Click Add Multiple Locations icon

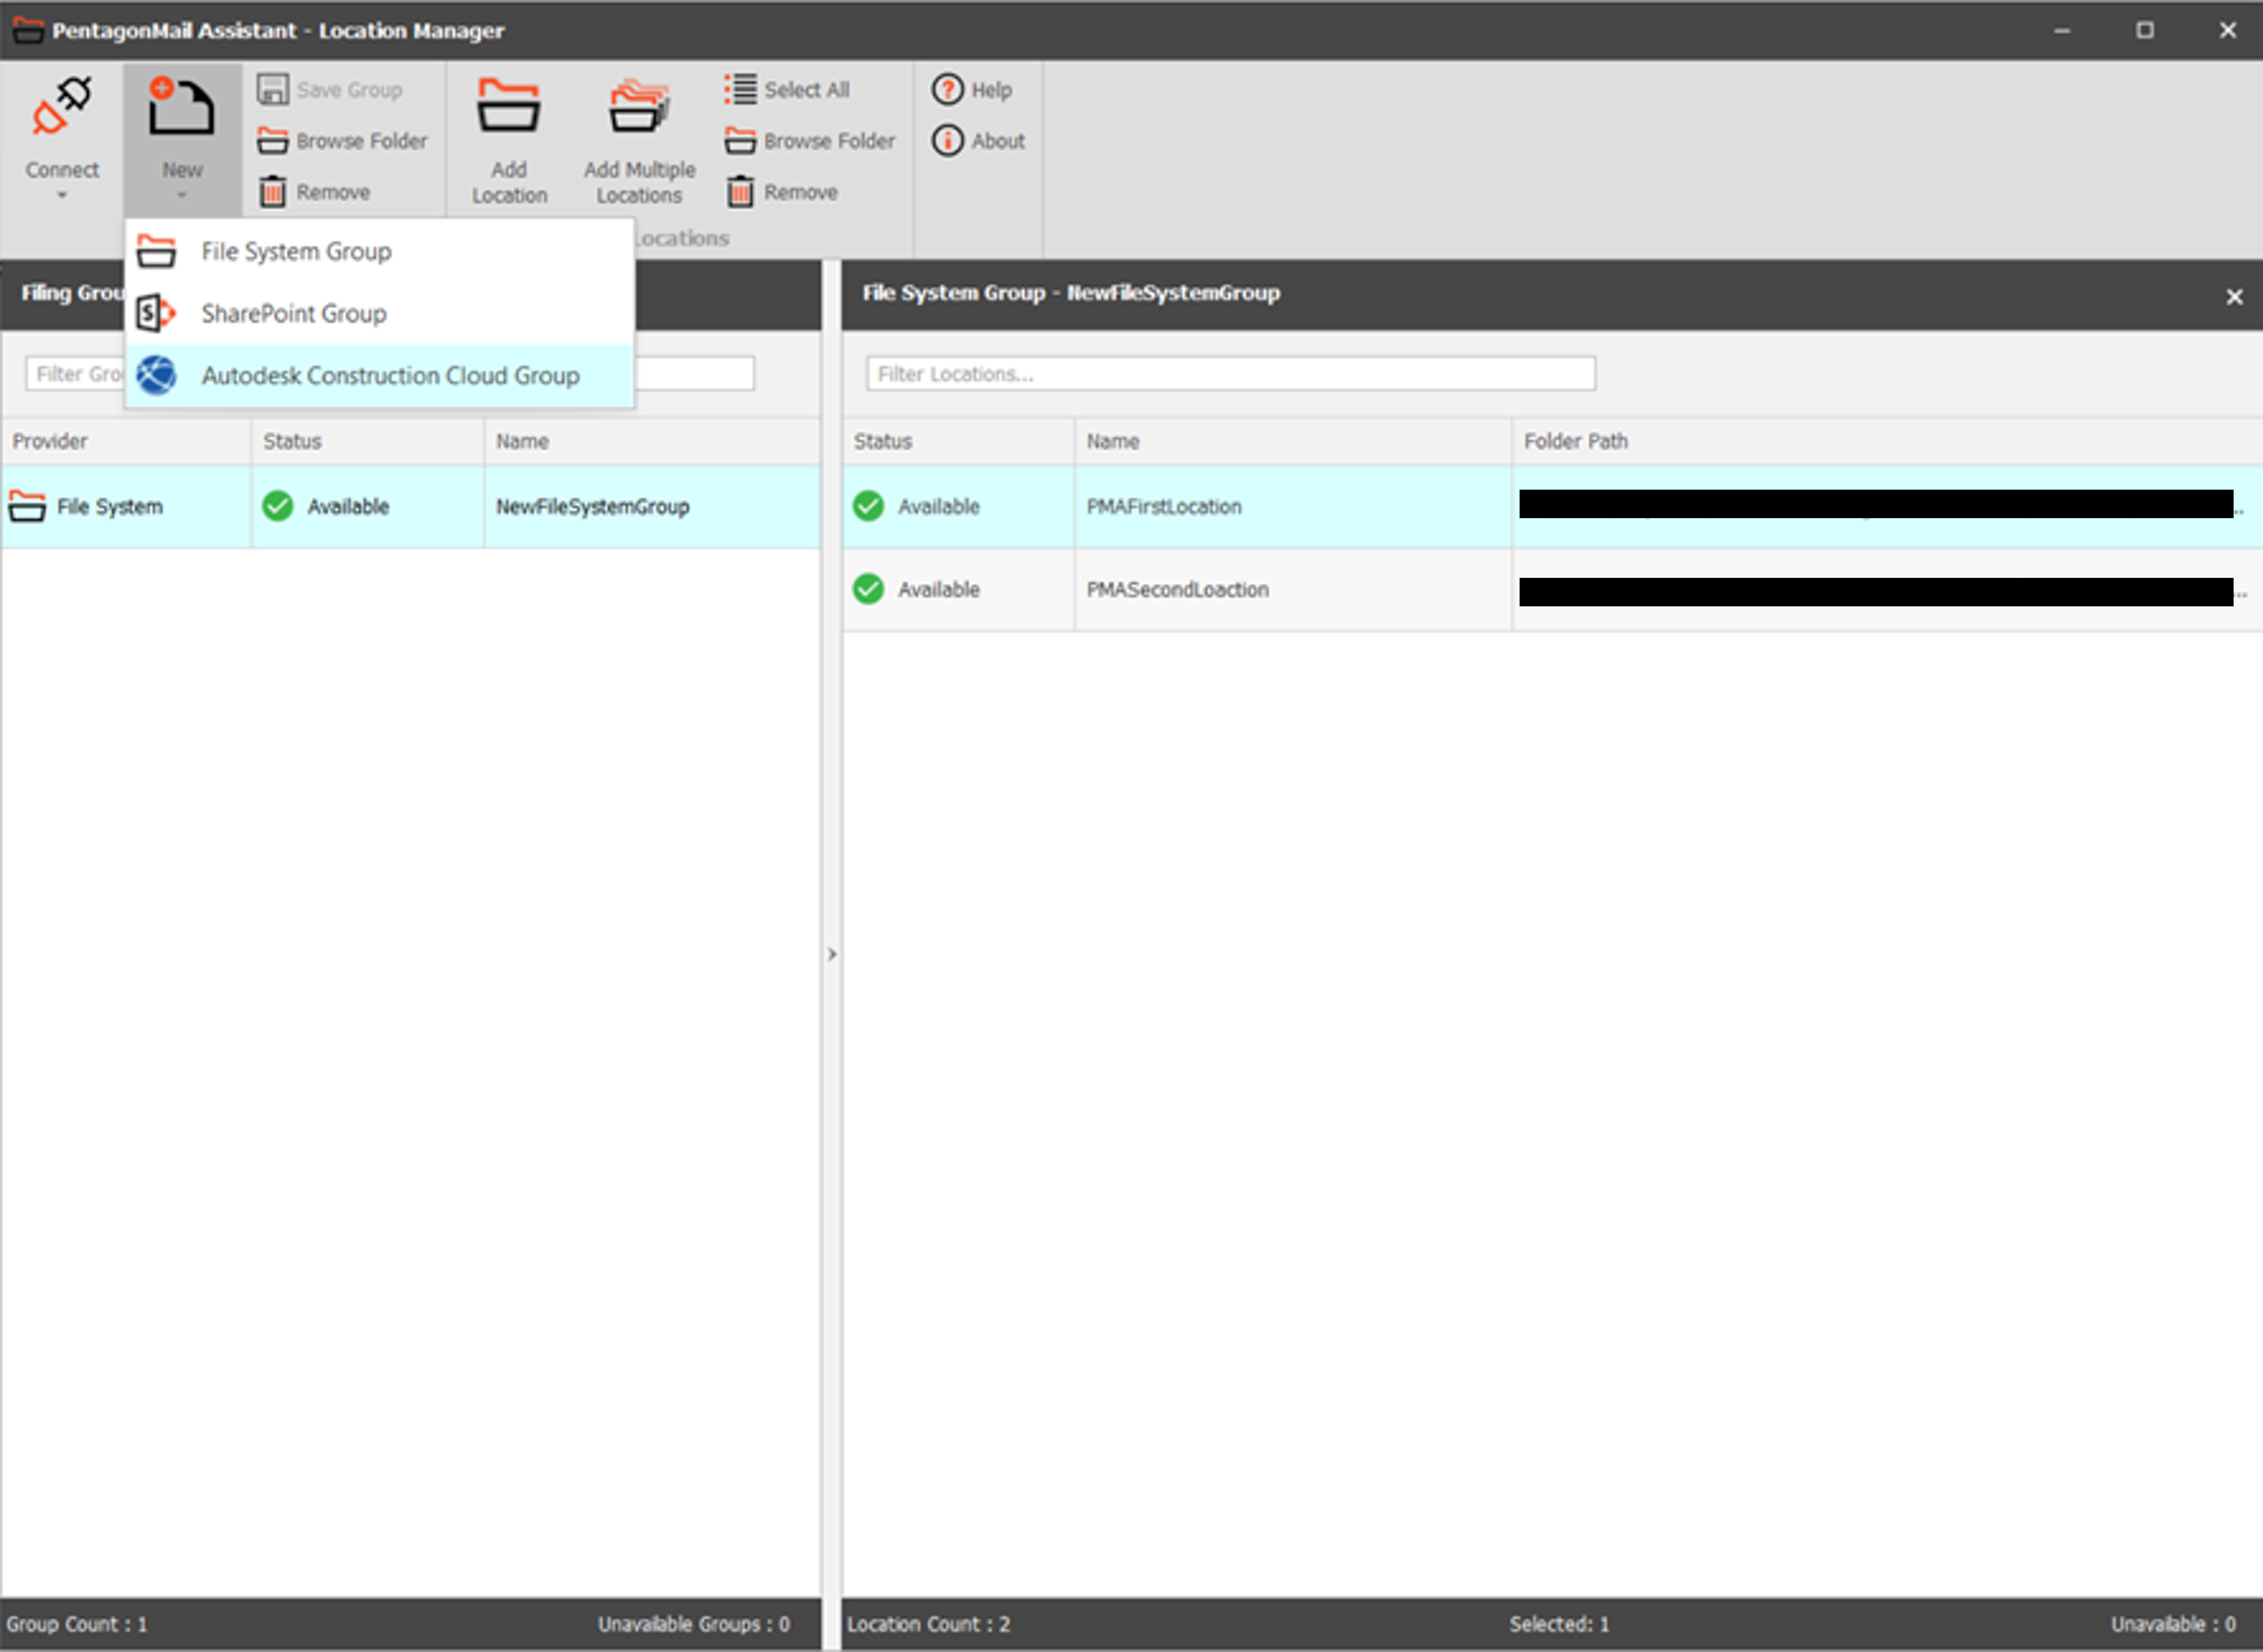point(639,107)
